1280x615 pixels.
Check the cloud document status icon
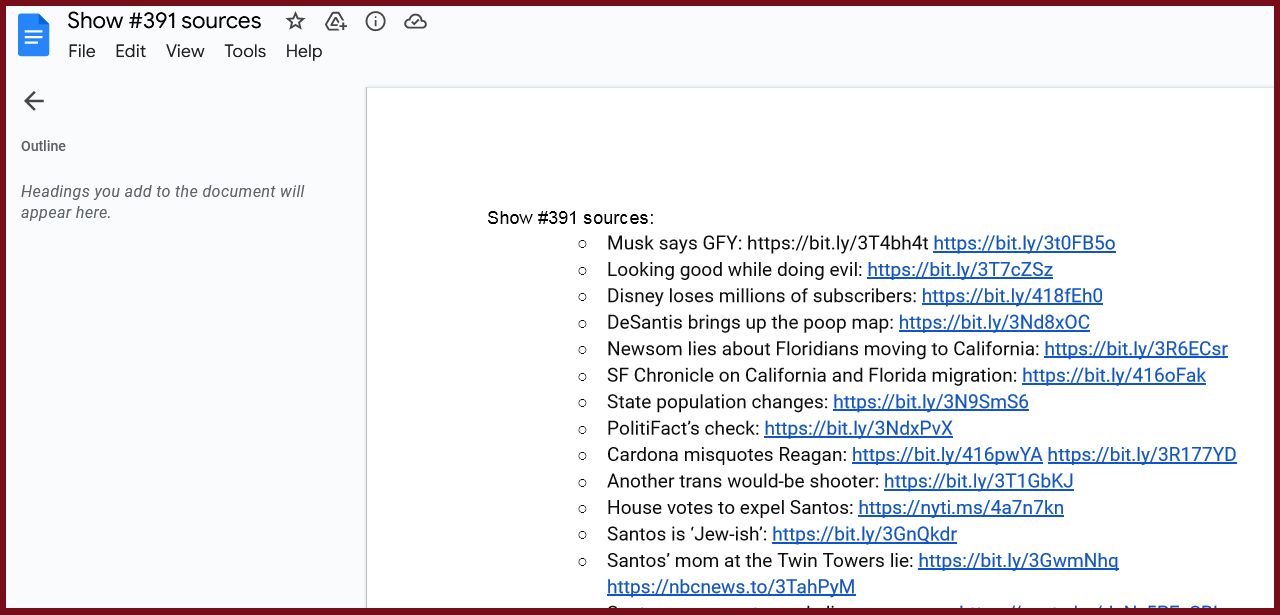416,21
